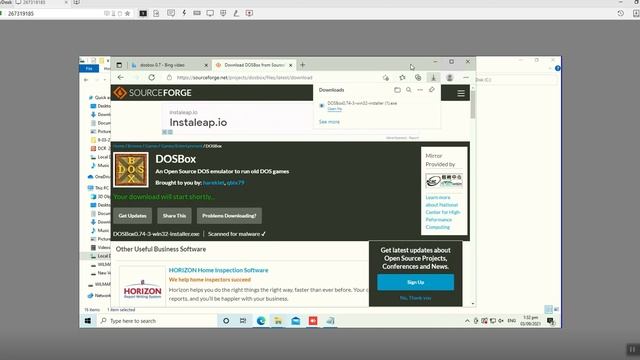Image resolution: width=640 pixels, height=360 pixels.
Task: Open more options in Downloads panel
Action: (420, 90)
